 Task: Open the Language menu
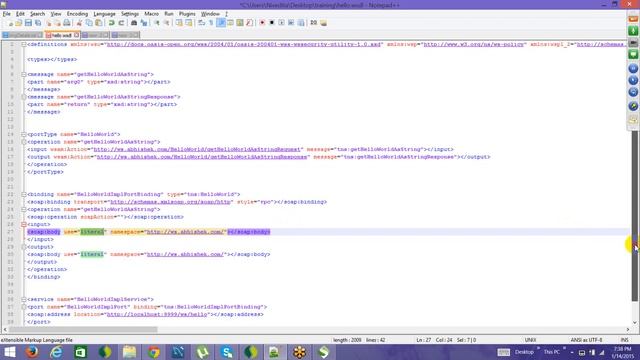104,13
